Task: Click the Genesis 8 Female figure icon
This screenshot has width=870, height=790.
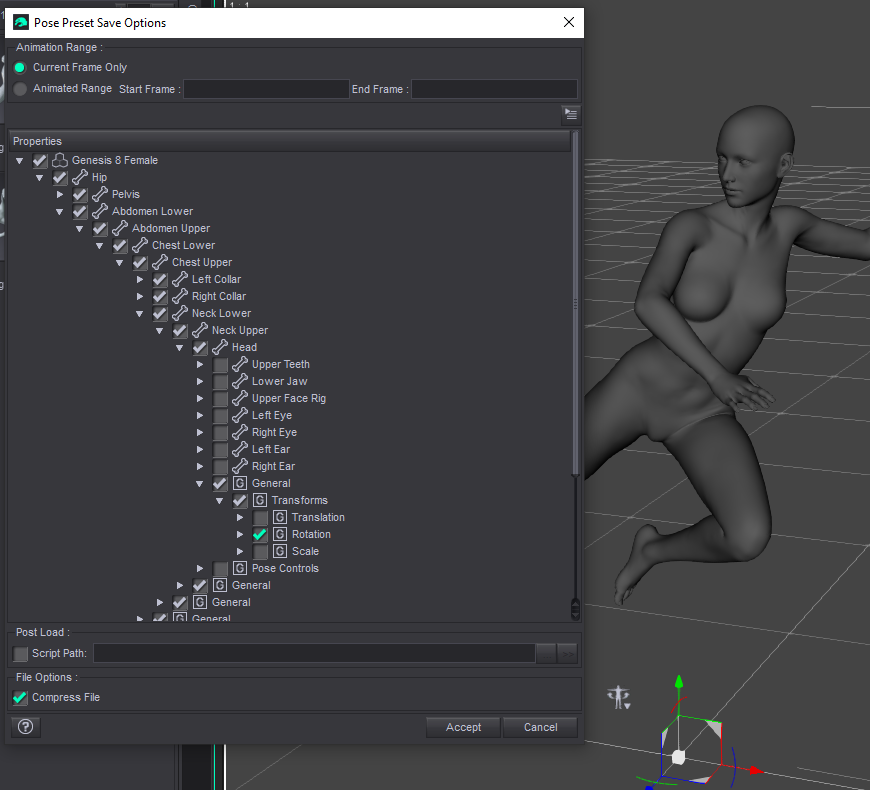Action: 60,160
